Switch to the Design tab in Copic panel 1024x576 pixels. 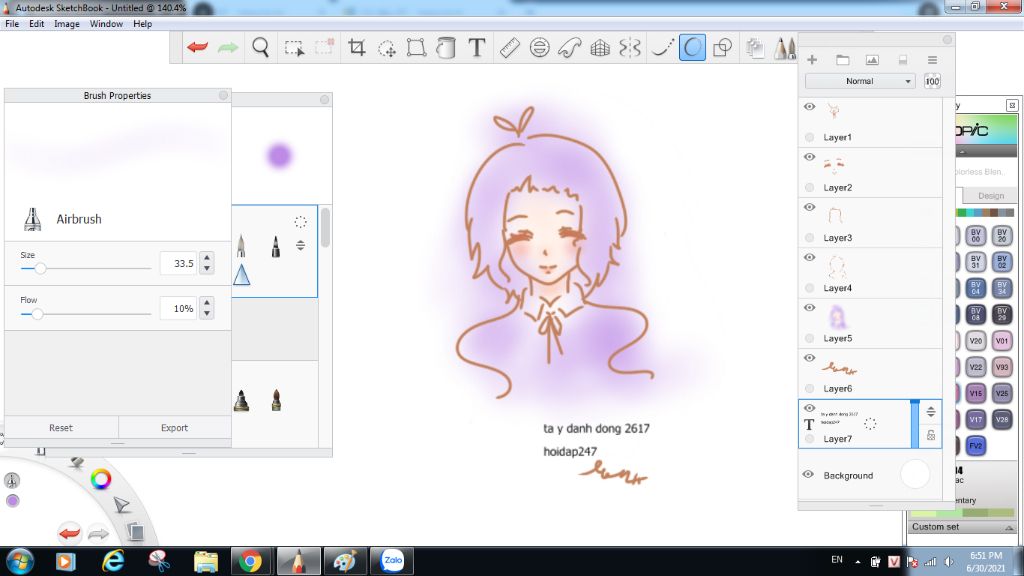(x=991, y=196)
